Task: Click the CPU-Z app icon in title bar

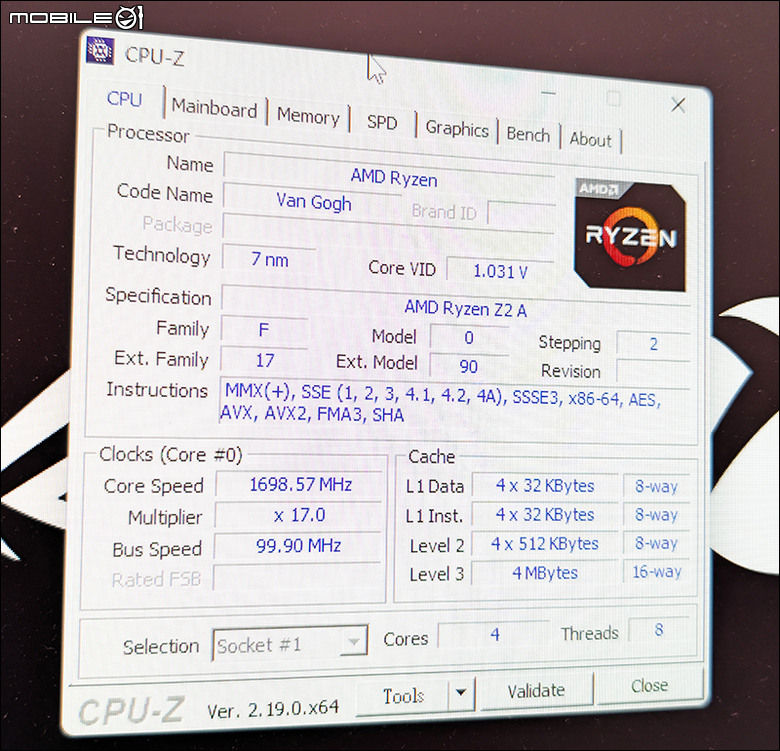Action: click(100, 50)
